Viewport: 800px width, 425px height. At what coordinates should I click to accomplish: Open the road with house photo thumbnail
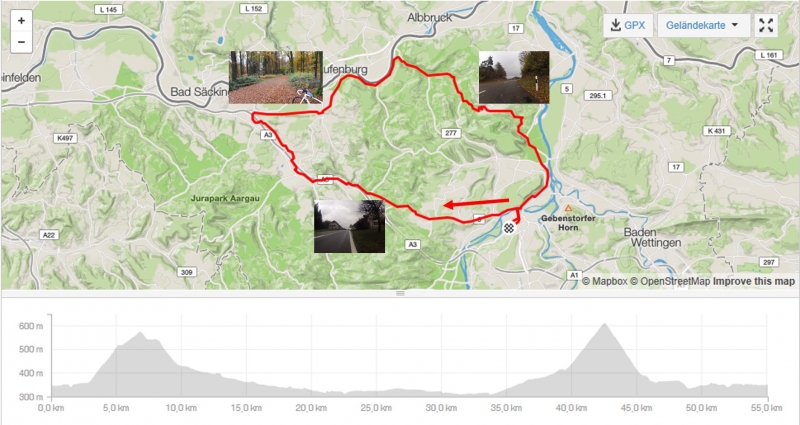pos(349,226)
